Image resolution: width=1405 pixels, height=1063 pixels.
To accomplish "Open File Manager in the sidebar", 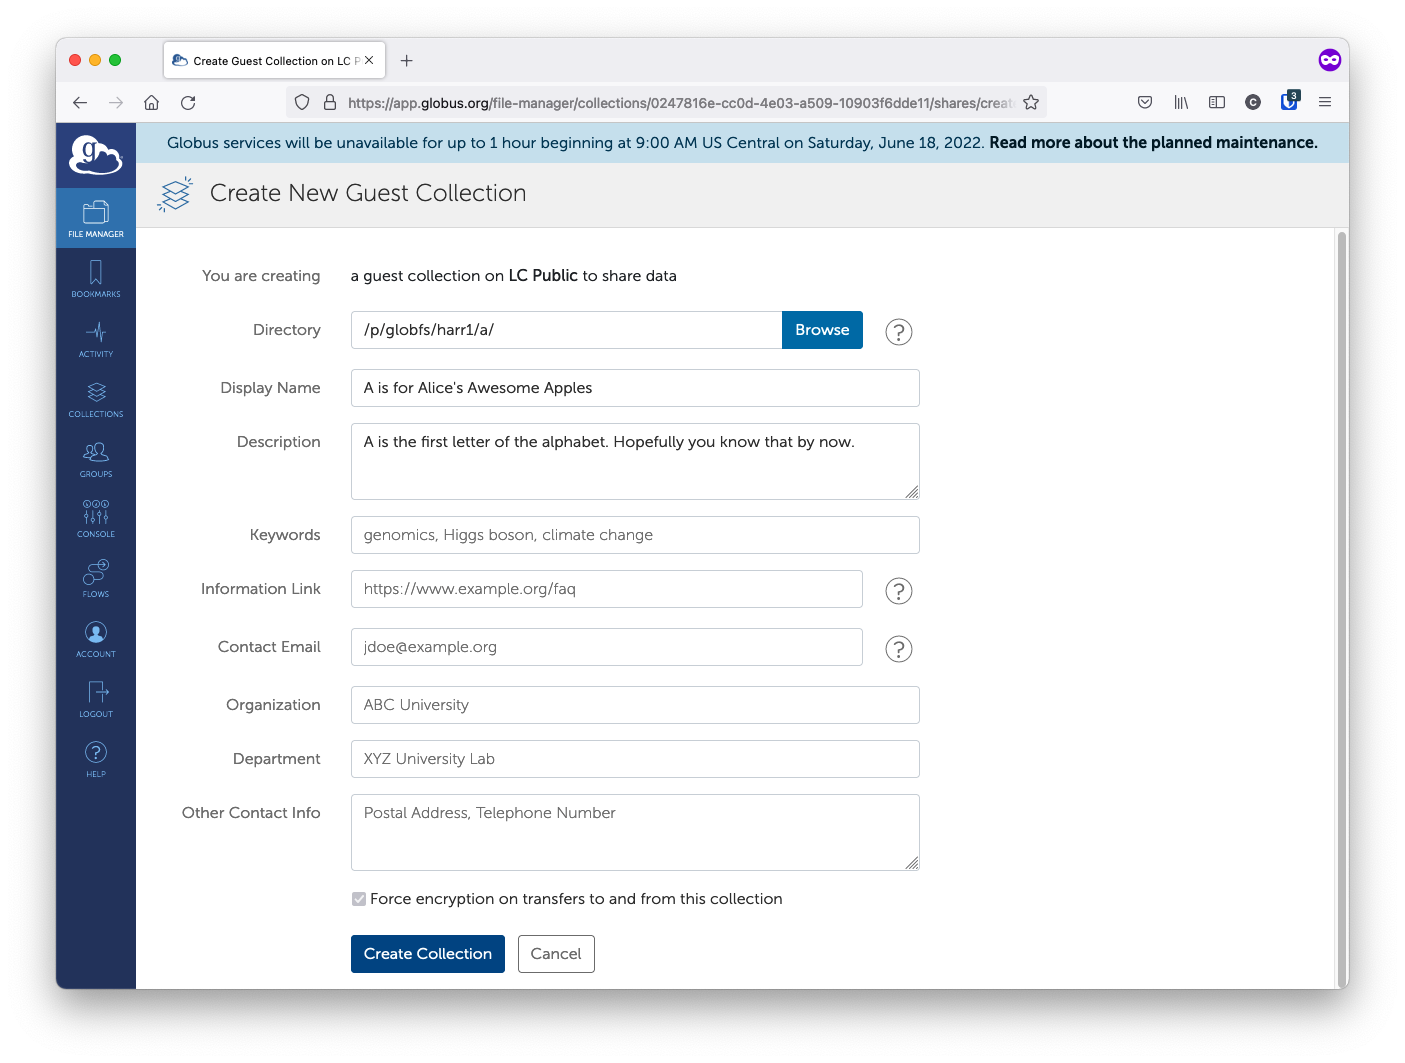I will pos(96,218).
